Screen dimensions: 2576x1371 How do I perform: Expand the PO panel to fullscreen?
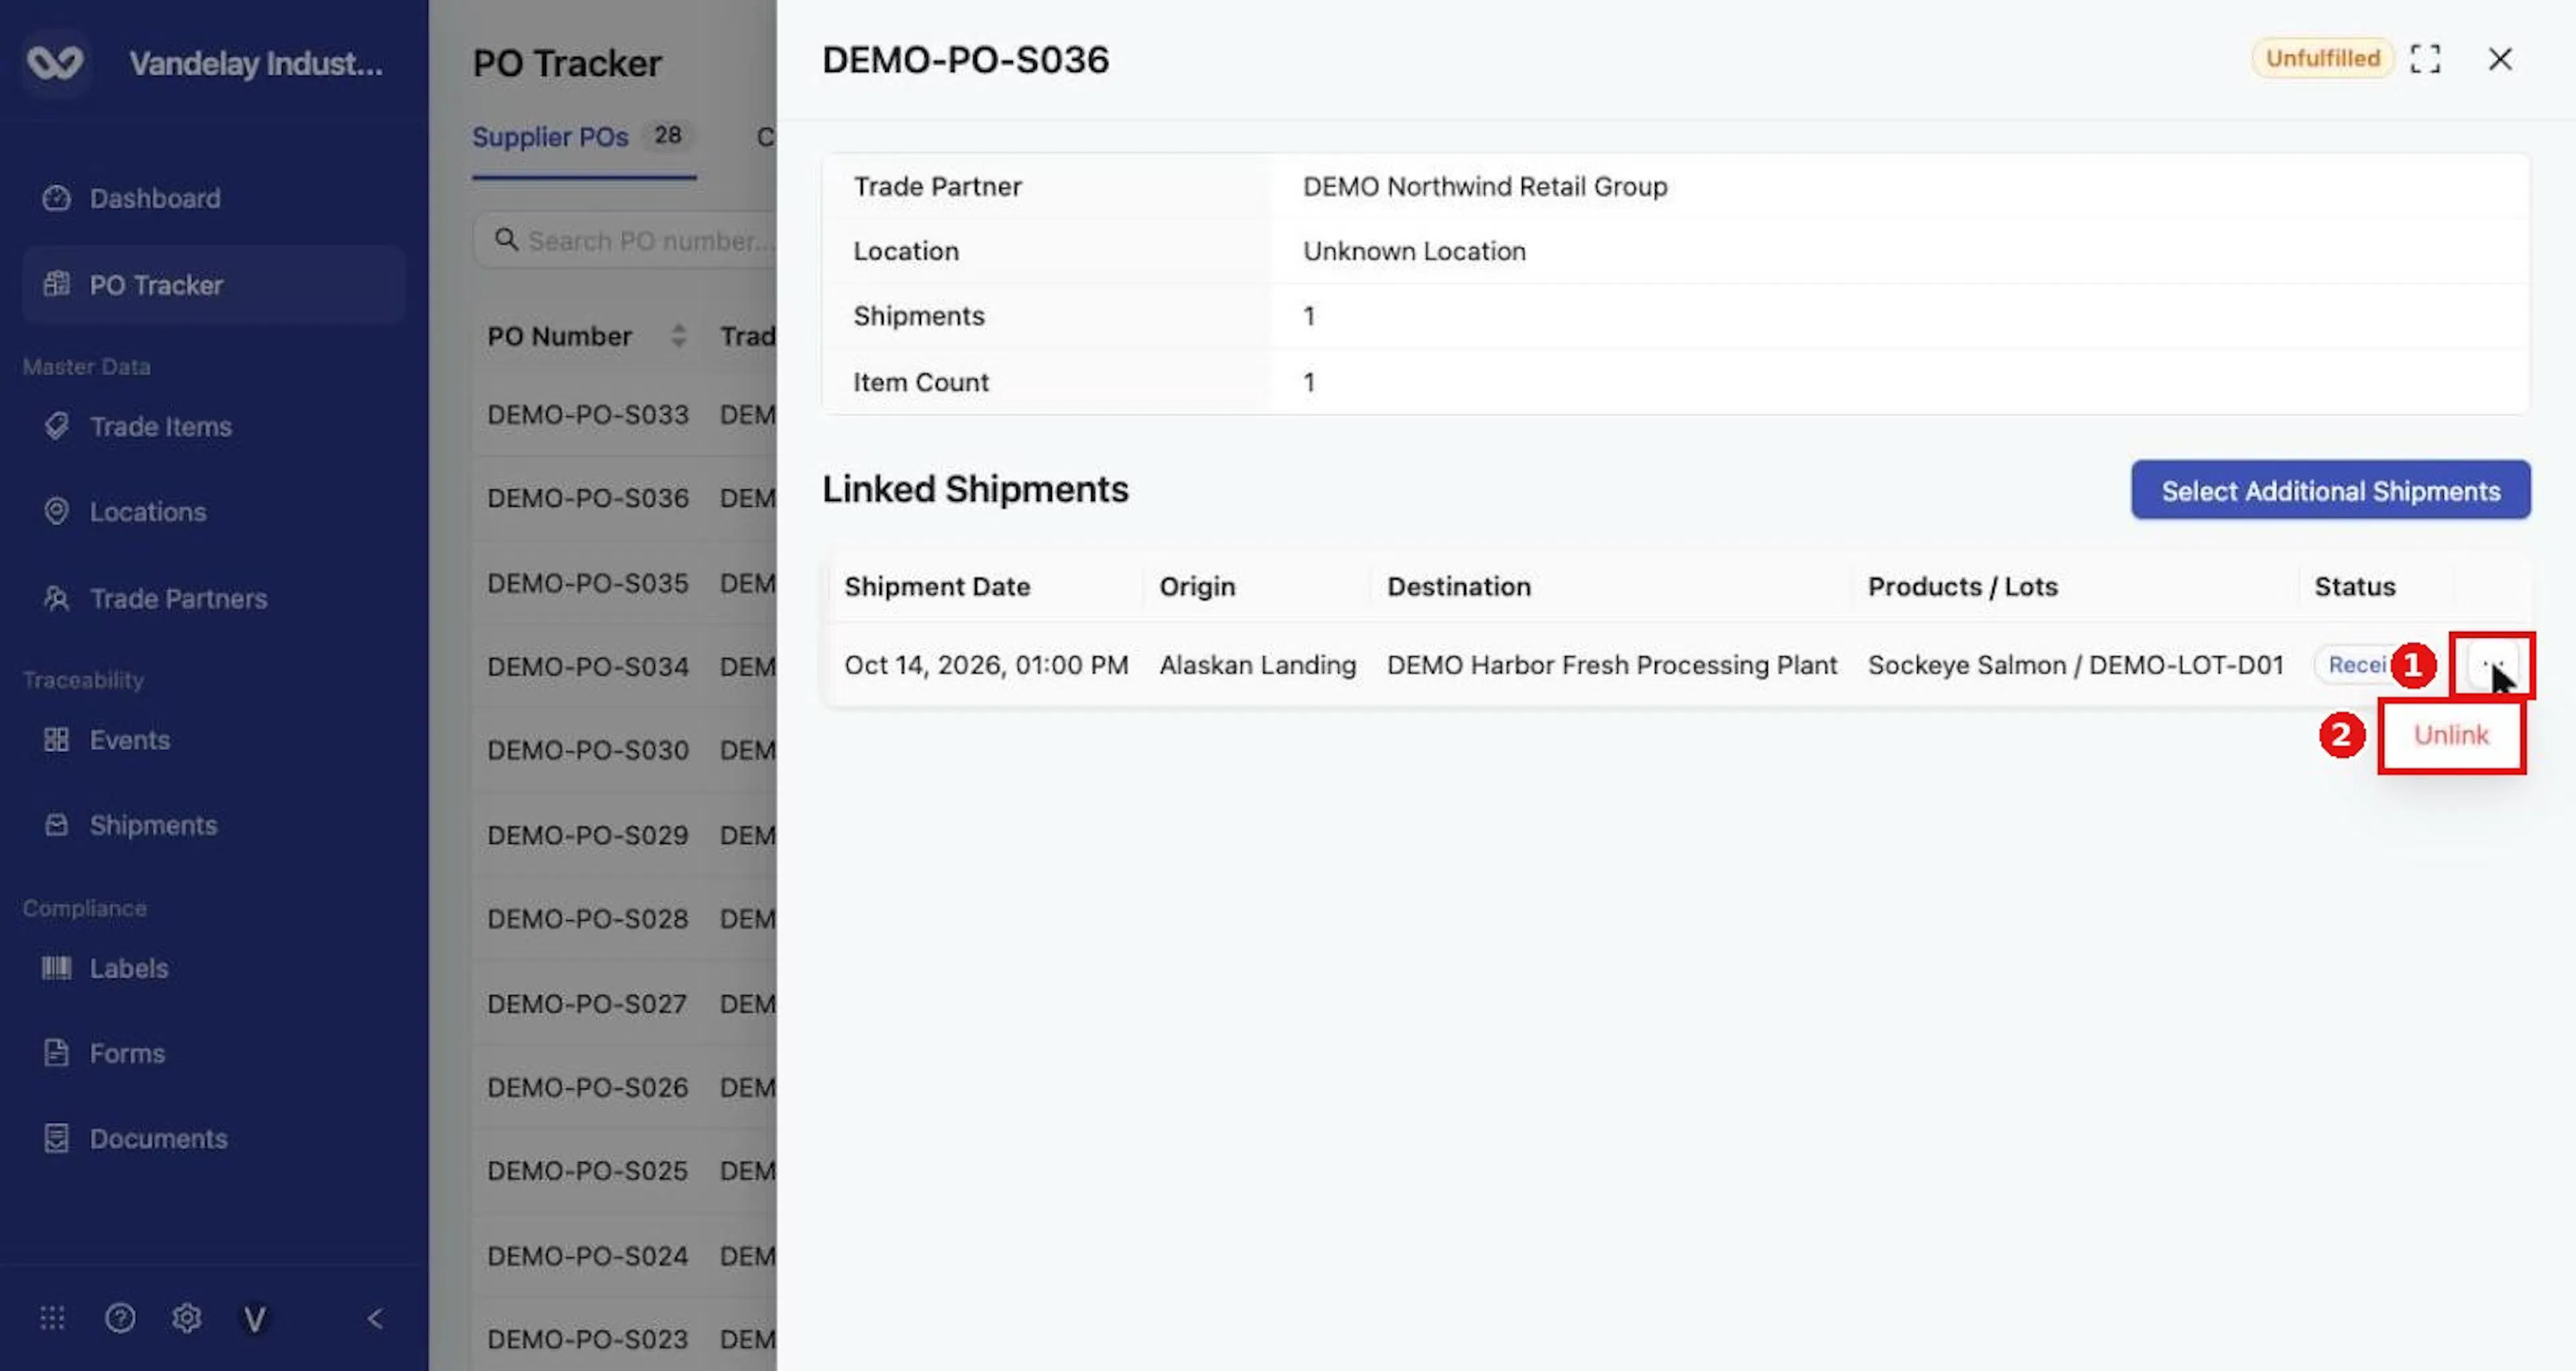[x=2425, y=59]
